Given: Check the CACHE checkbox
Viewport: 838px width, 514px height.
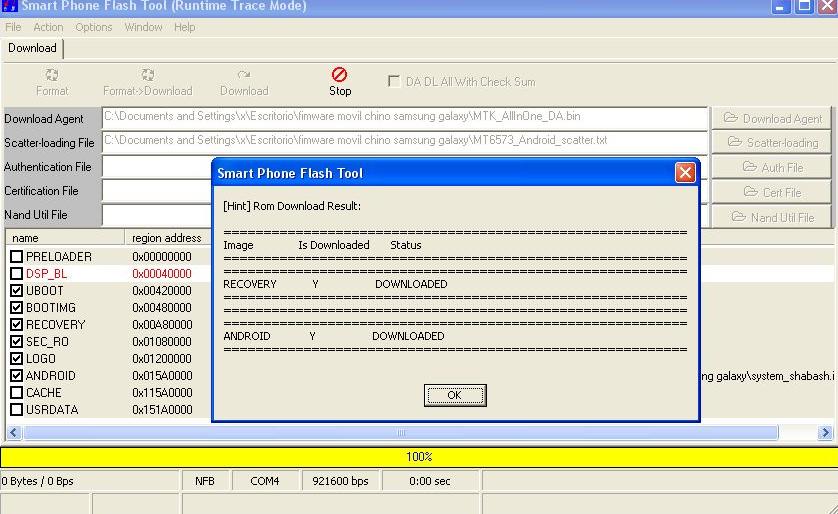Looking at the screenshot, I should [x=17, y=393].
